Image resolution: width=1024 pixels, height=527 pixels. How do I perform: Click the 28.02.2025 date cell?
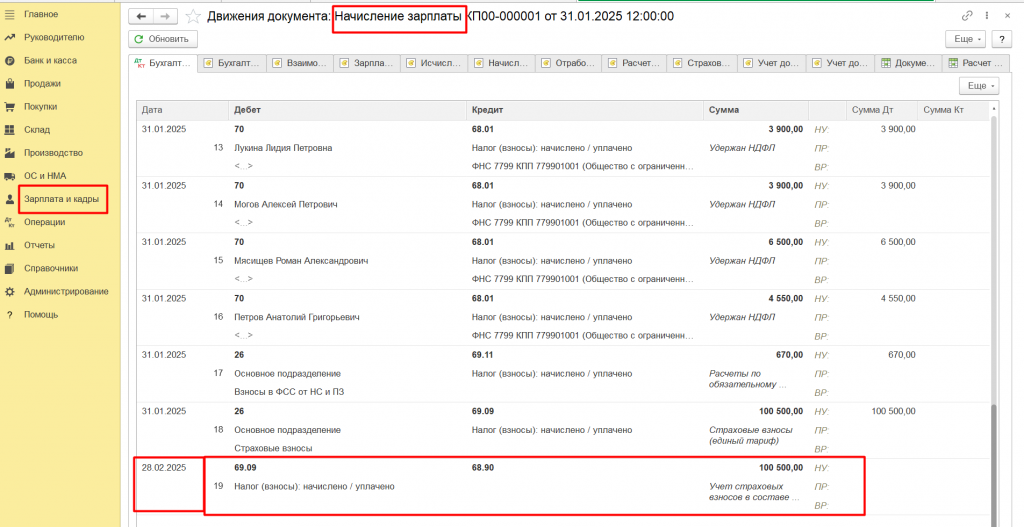(x=164, y=468)
